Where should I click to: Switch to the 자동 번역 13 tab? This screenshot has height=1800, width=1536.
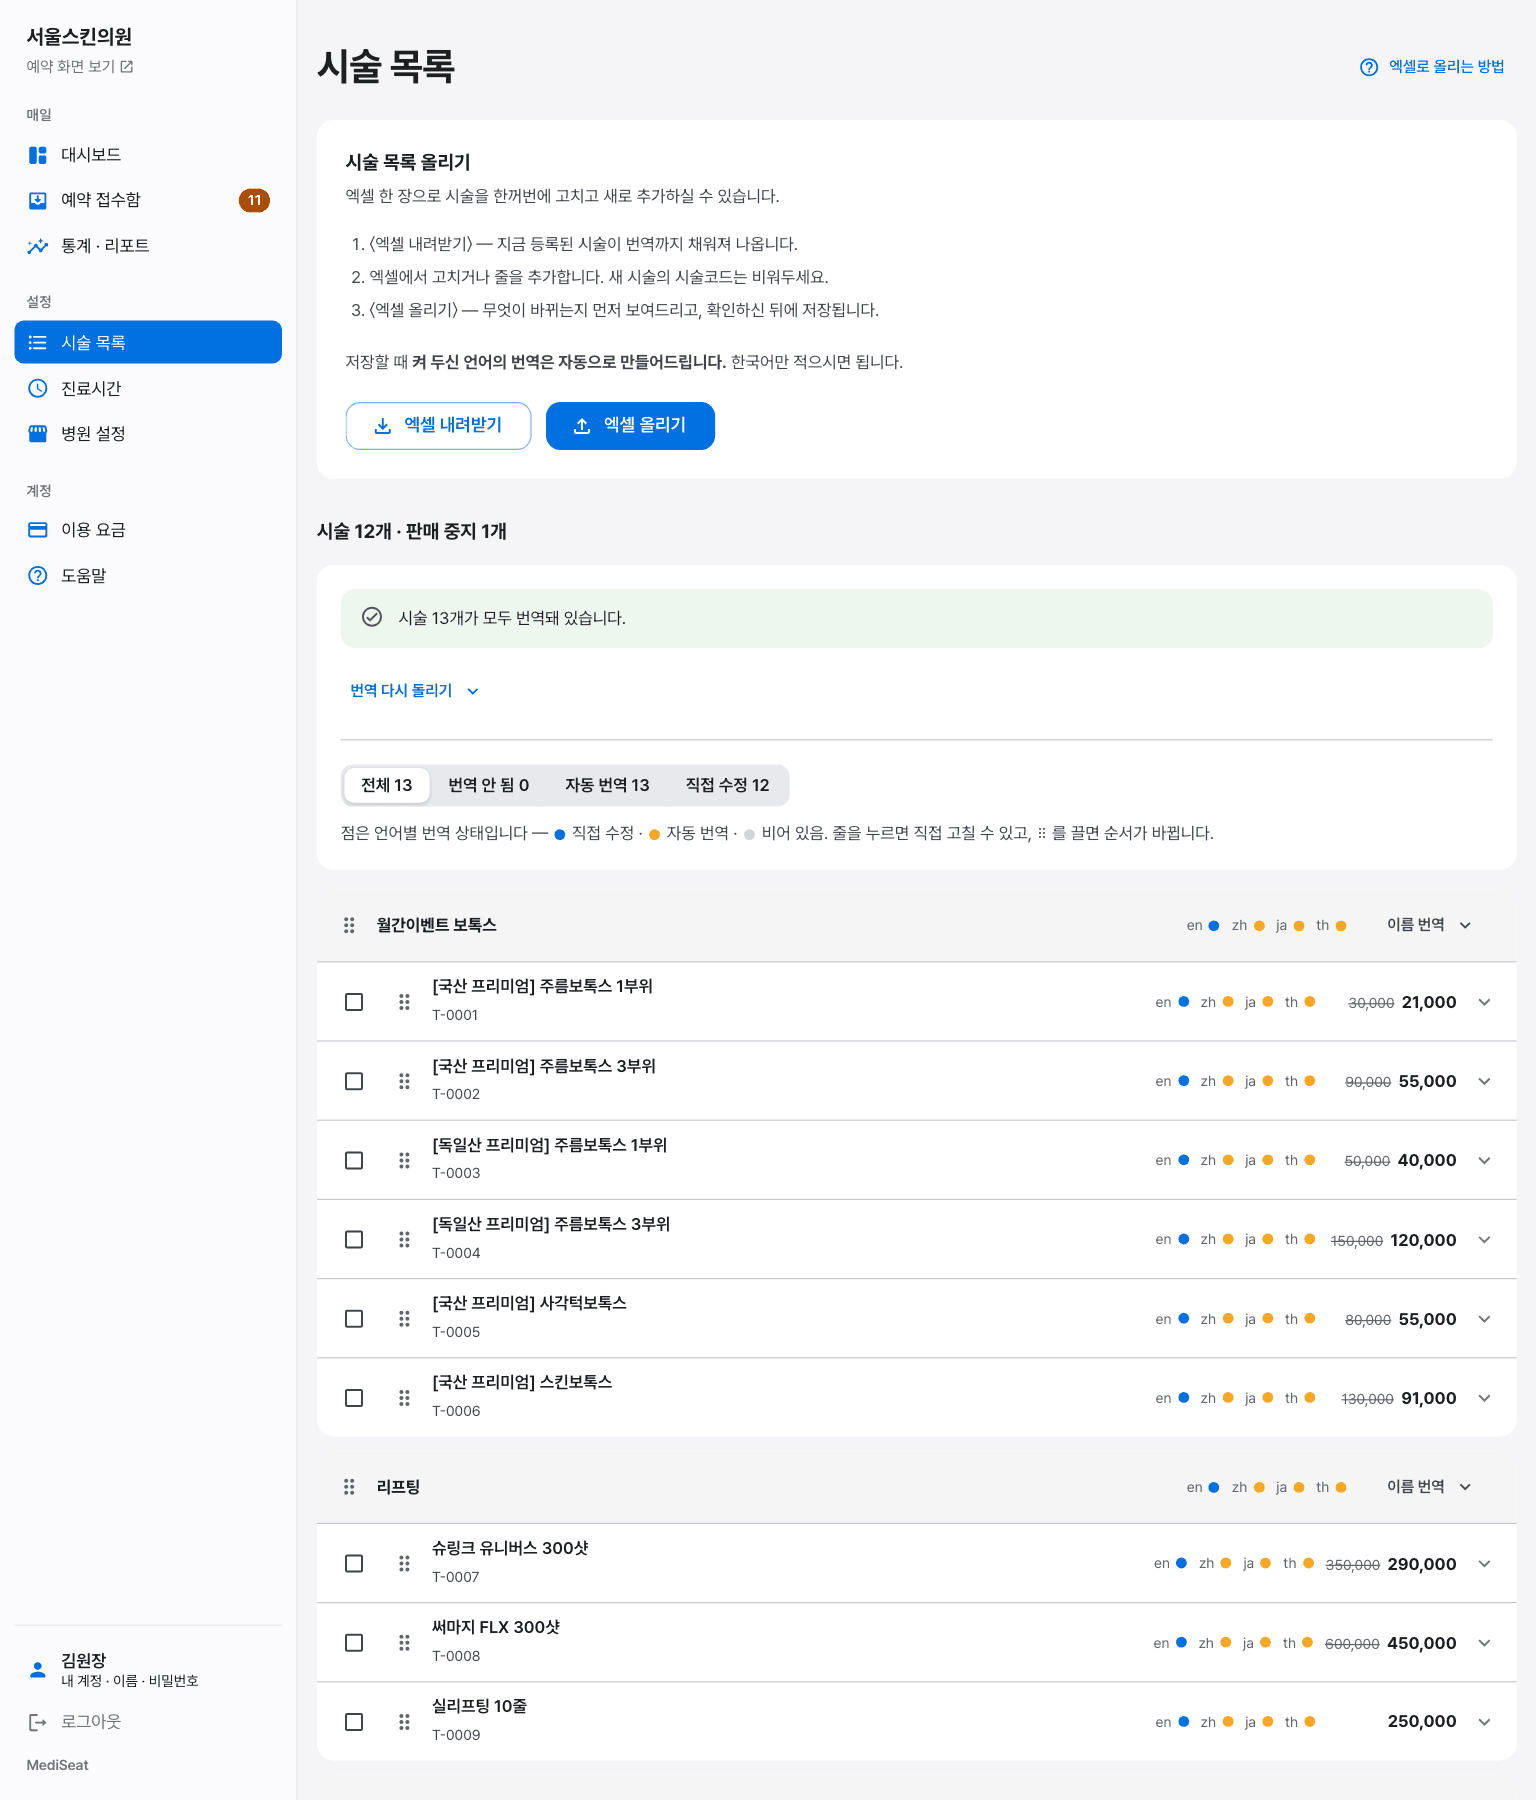(607, 785)
